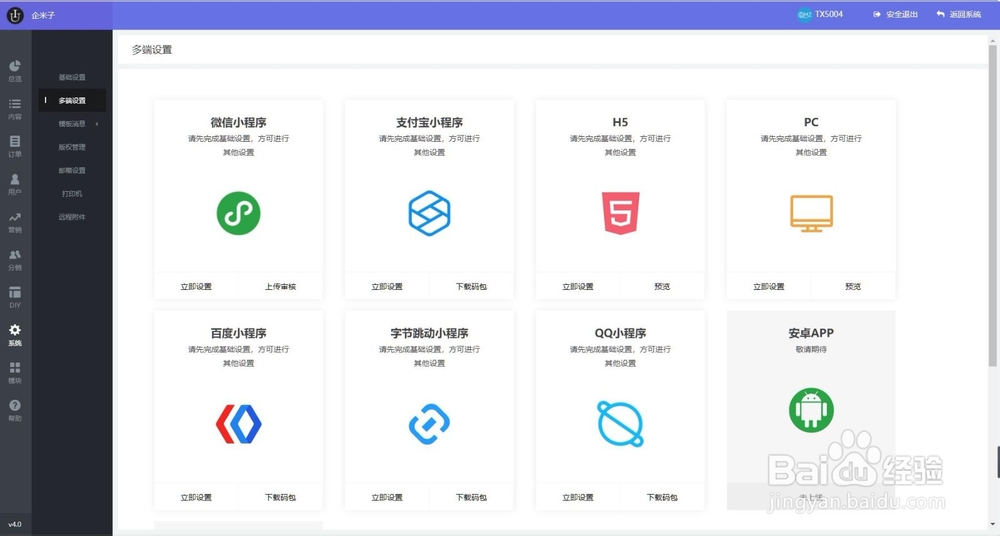Click the 多端设置 page heading
The image size is (1000, 536).
[152, 50]
